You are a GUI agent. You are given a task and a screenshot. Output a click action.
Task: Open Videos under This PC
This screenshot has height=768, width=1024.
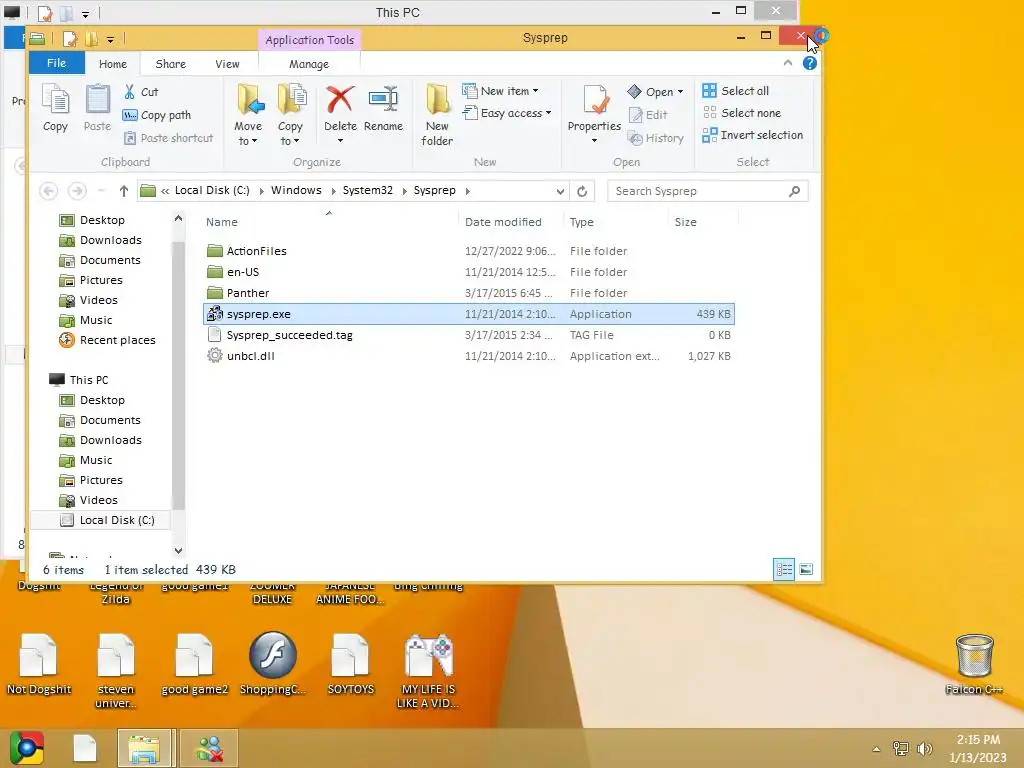click(x=89, y=500)
